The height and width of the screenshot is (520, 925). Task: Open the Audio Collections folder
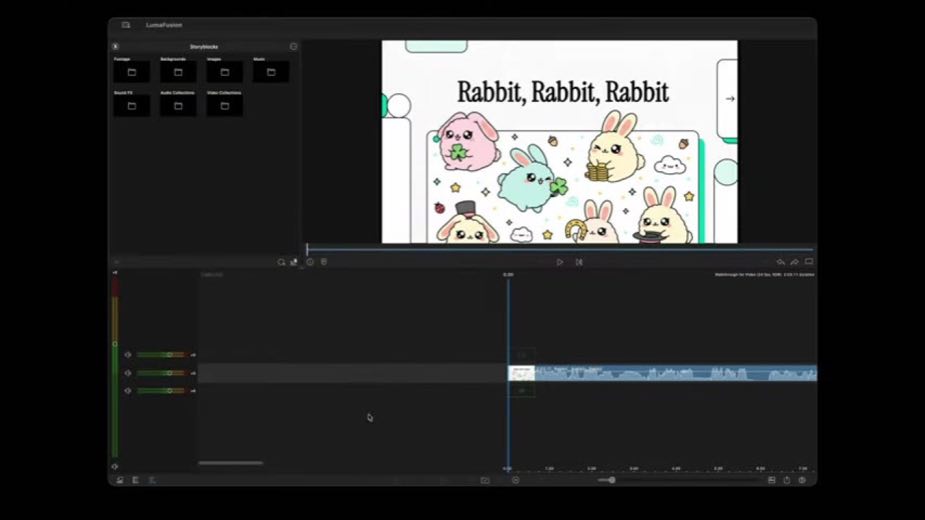(x=178, y=106)
